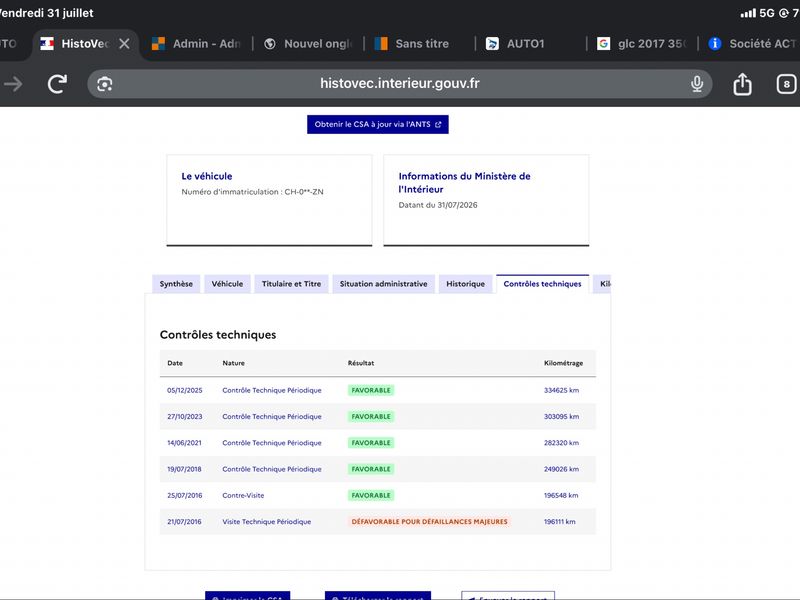This screenshot has width=800, height=600.
Task: Click the 334625 km mileage value
Action: pos(561,390)
